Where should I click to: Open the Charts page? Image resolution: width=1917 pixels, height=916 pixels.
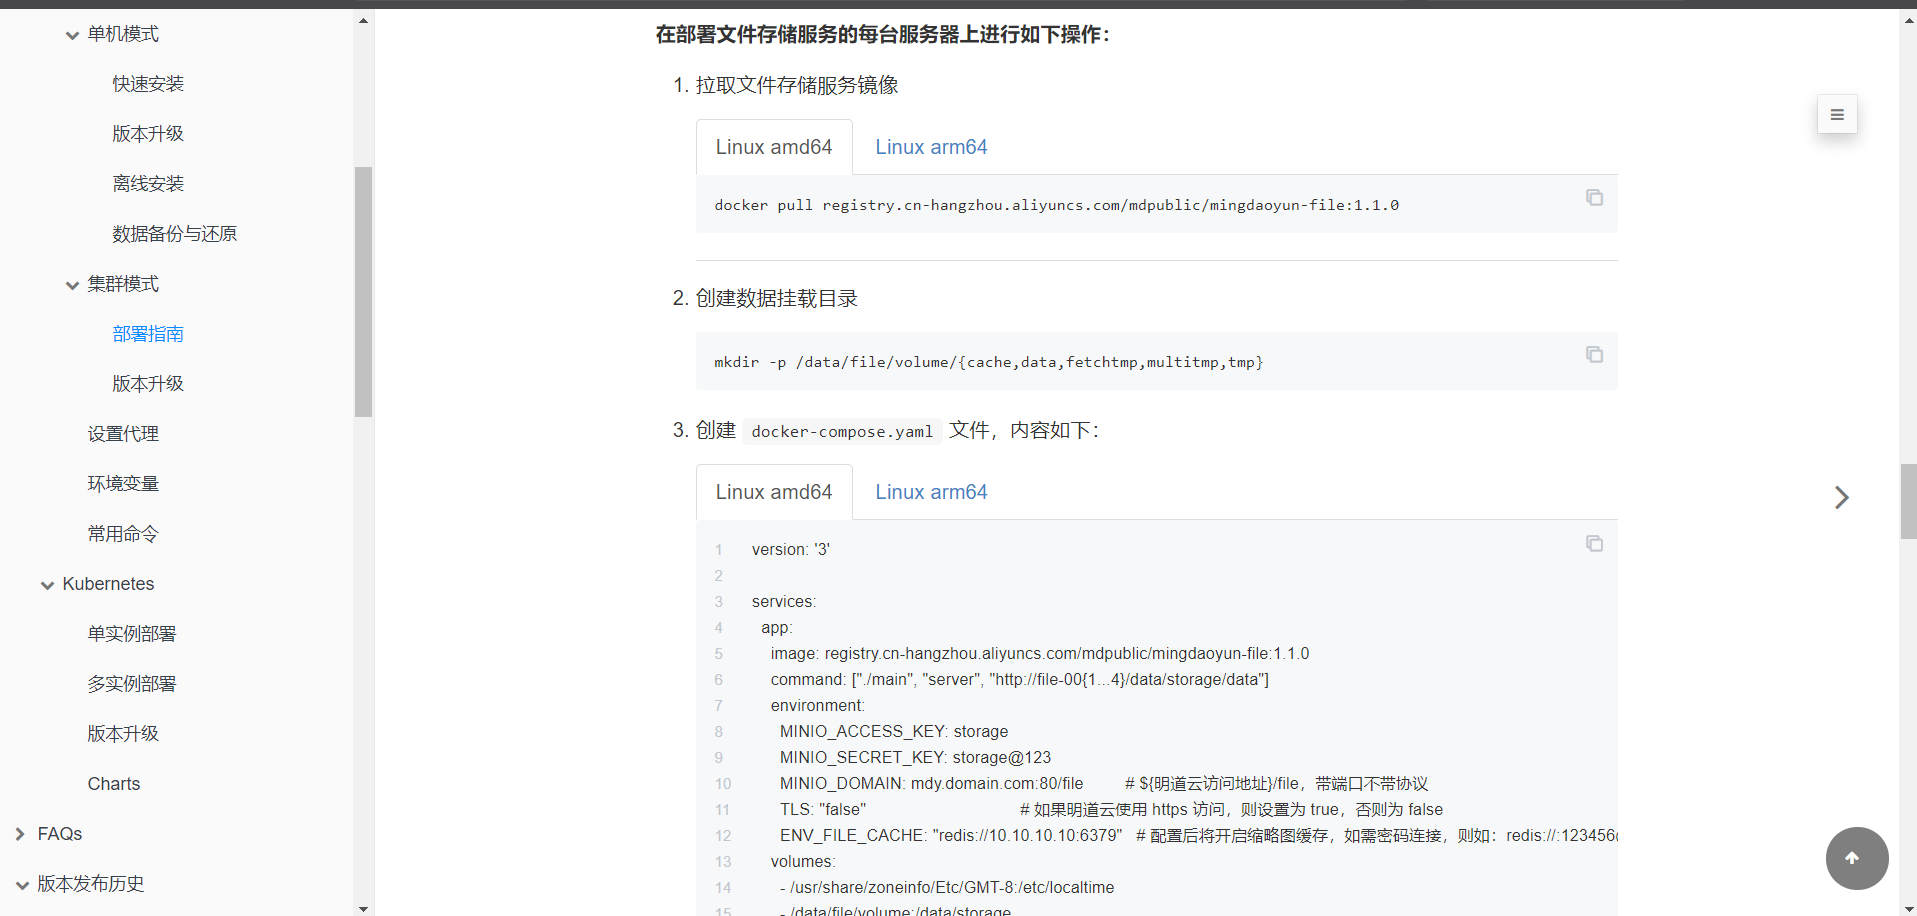(114, 784)
